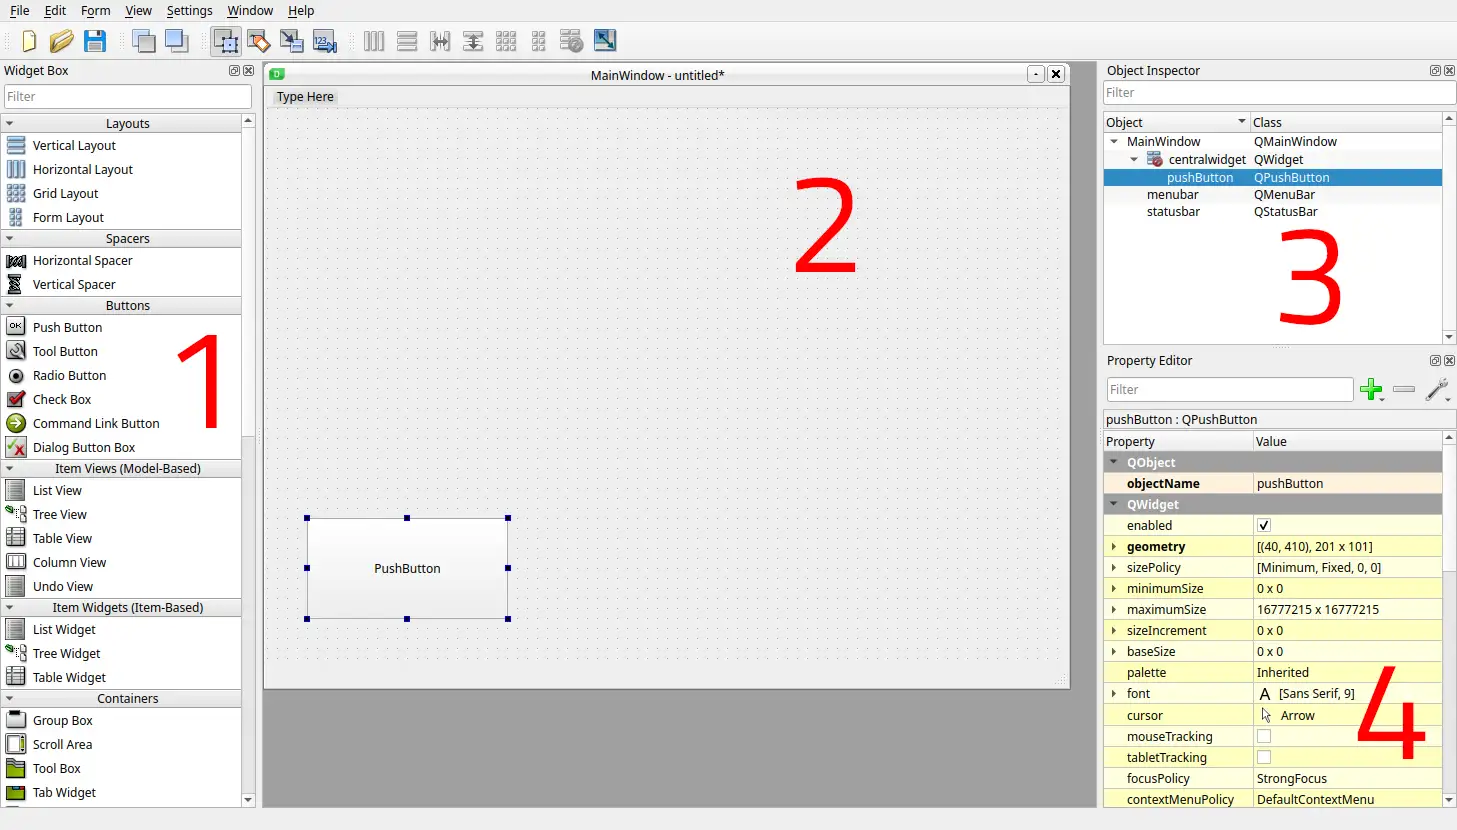Select the Edit Widgets mode icon

pyautogui.click(x=226, y=41)
